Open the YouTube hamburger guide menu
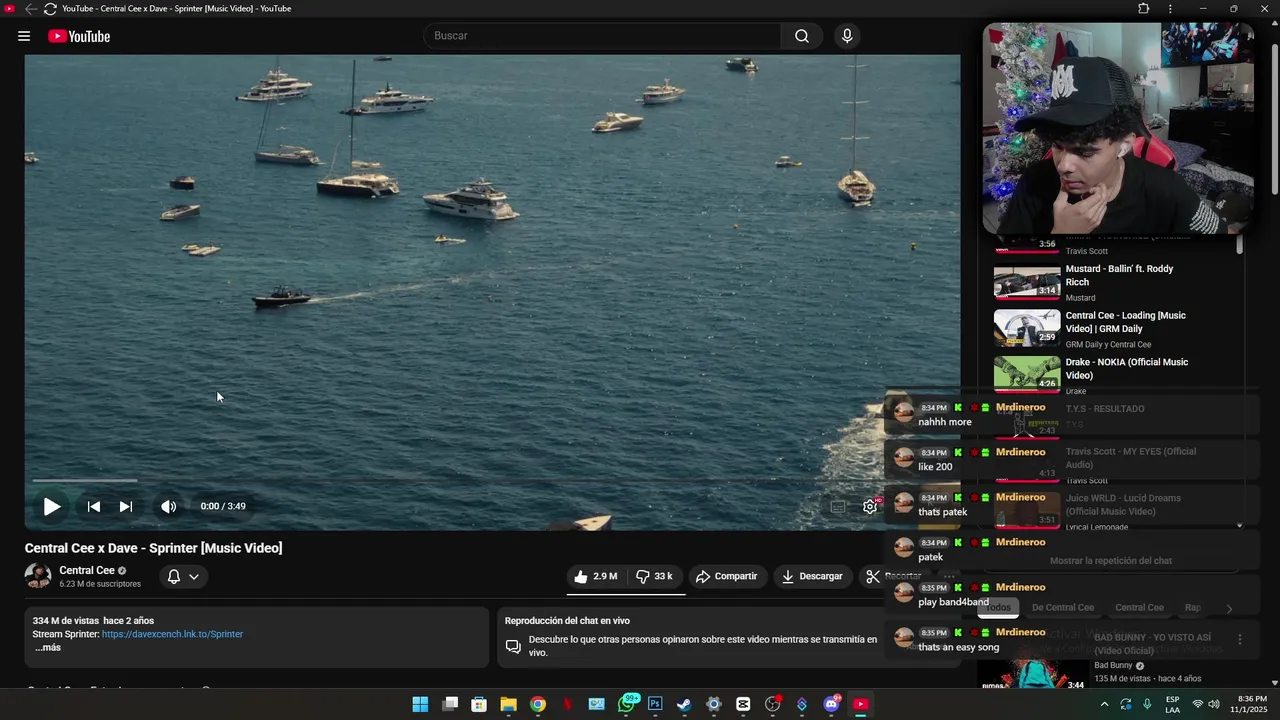This screenshot has height=720, width=1280. coord(24,36)
